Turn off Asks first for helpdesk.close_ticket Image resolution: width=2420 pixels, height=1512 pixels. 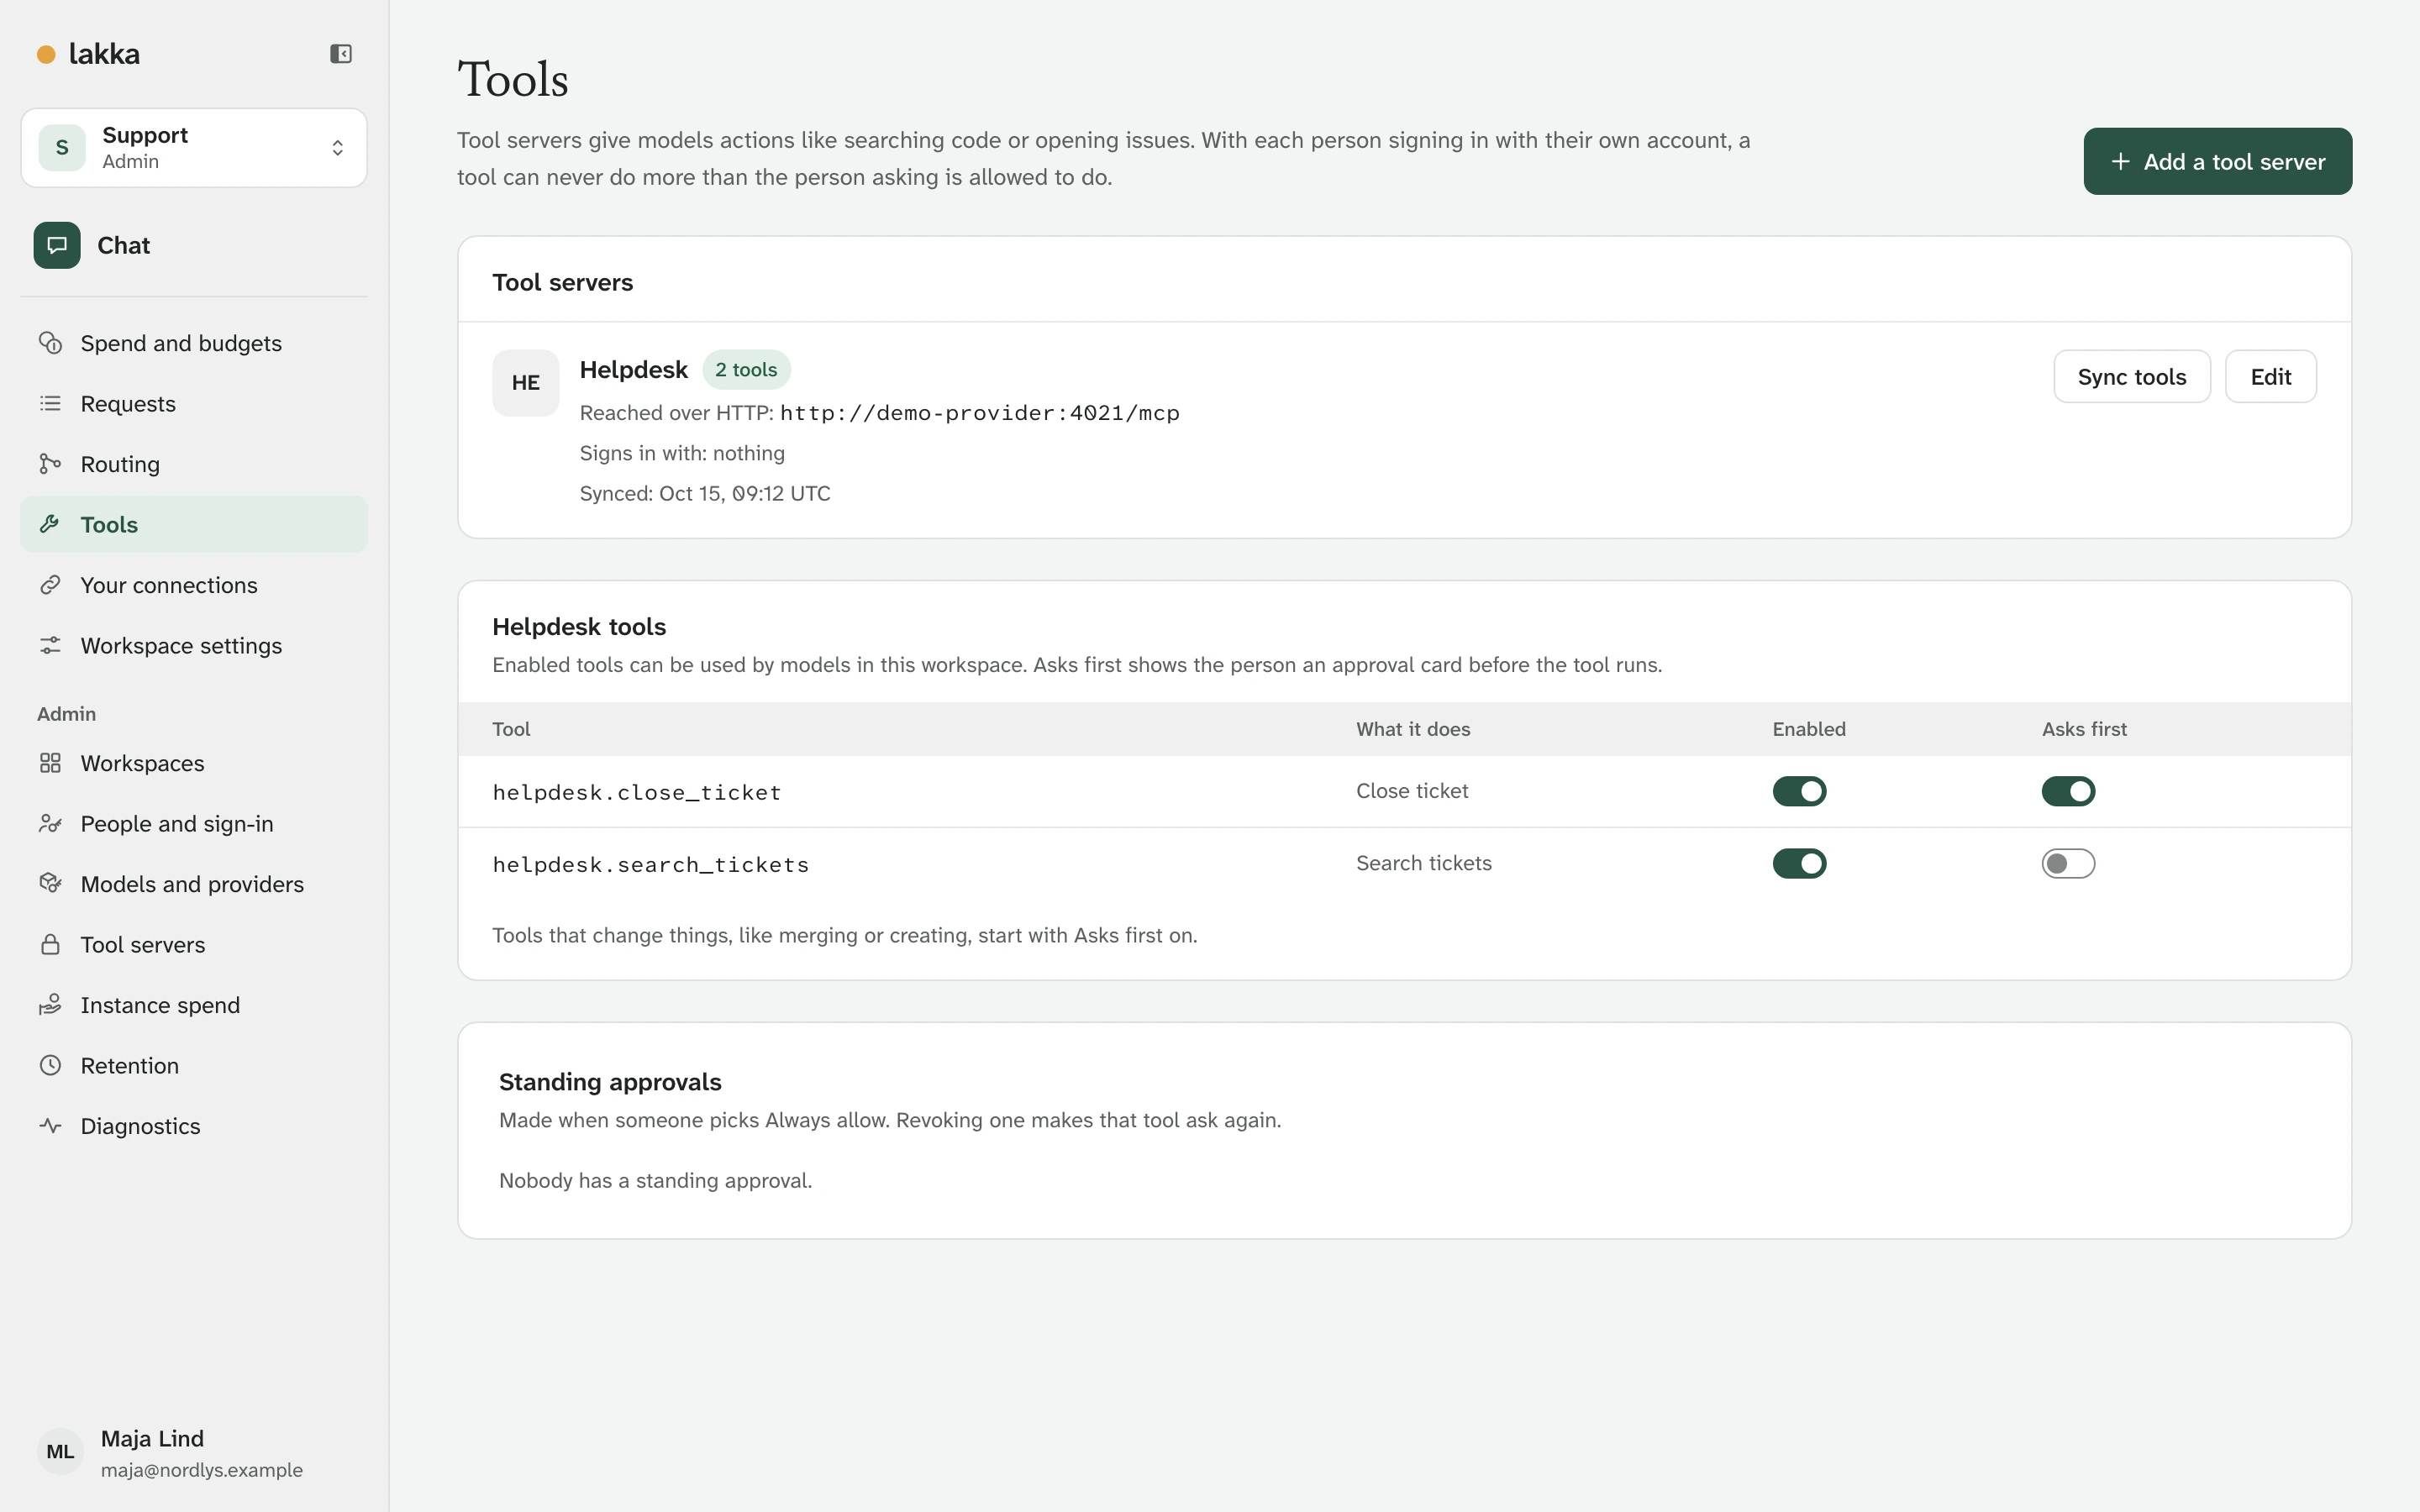click(x=2068, y=791)
